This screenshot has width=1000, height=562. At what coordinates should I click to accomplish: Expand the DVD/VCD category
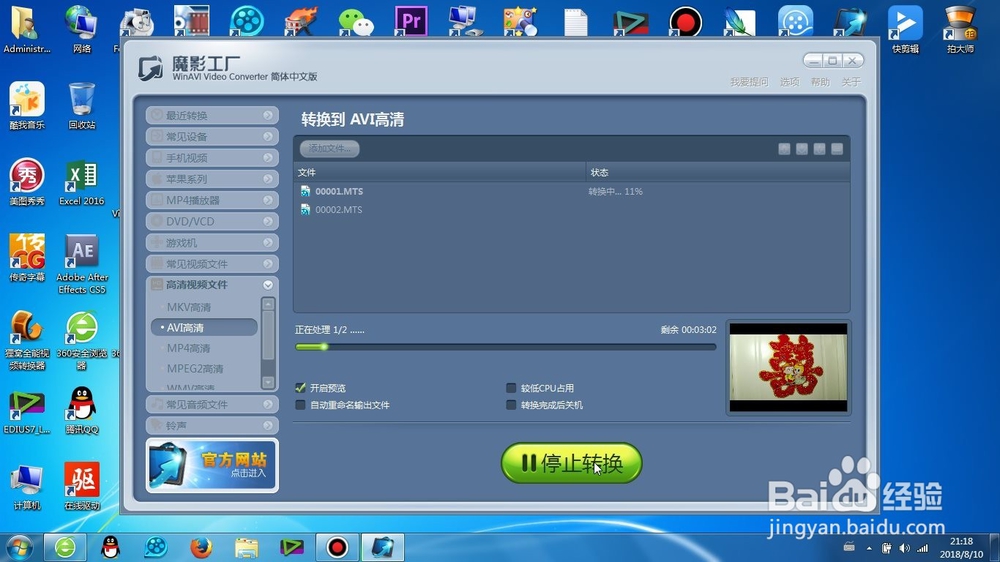[212, 221]
